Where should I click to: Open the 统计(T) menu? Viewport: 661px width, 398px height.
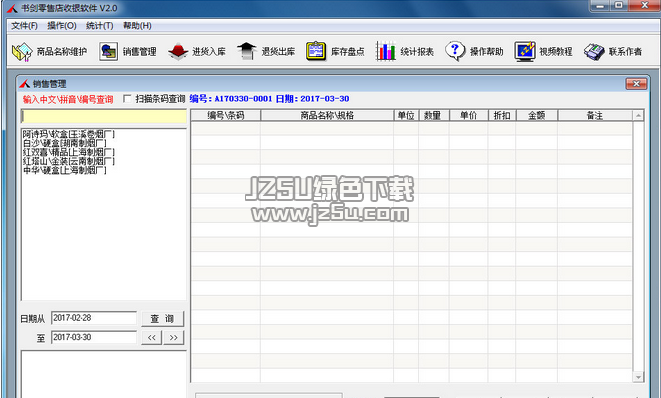coord(99,26)
